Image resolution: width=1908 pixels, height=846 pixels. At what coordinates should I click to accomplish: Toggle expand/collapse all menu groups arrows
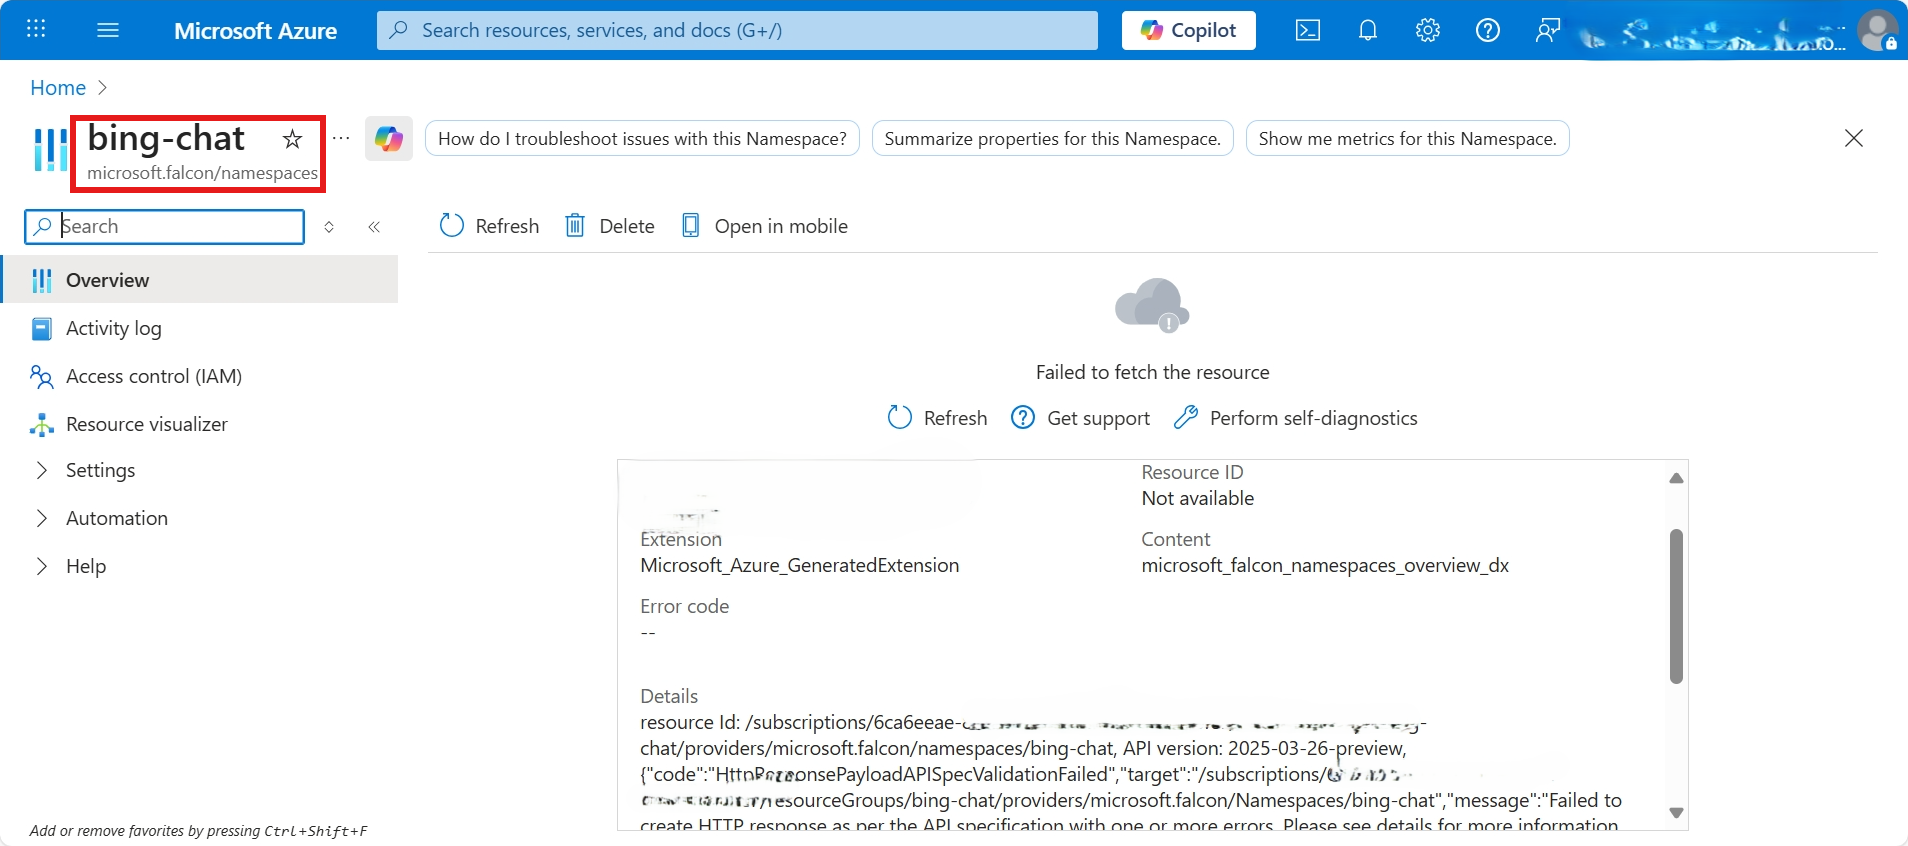pos(329,227)
